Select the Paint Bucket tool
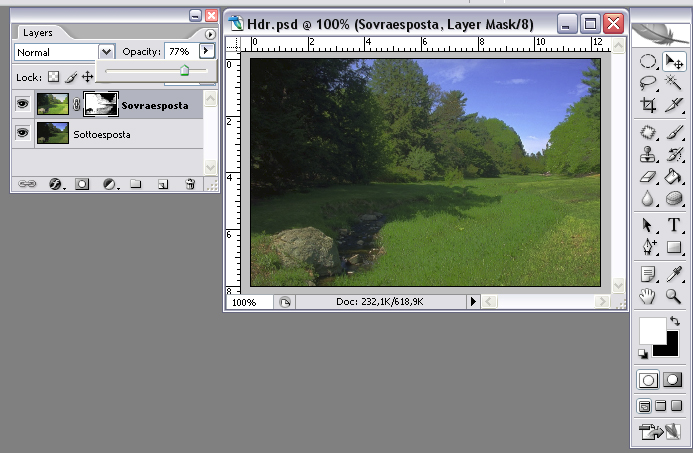Image resolution: width=693 pixels, height=453 pixels. pos(674,177)
